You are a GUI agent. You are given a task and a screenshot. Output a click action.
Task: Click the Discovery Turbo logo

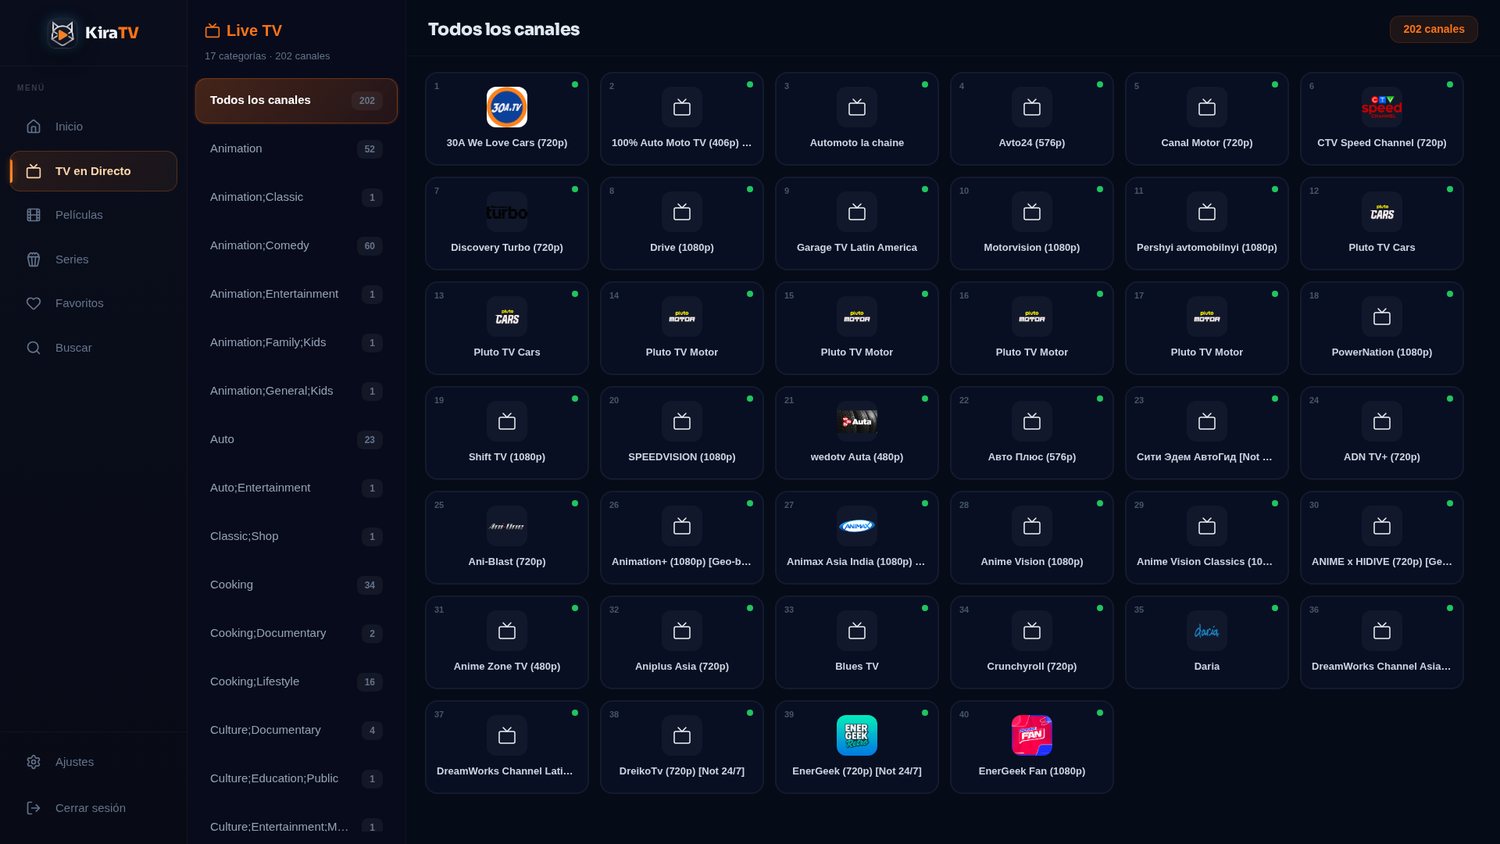(x=507, y=212)
